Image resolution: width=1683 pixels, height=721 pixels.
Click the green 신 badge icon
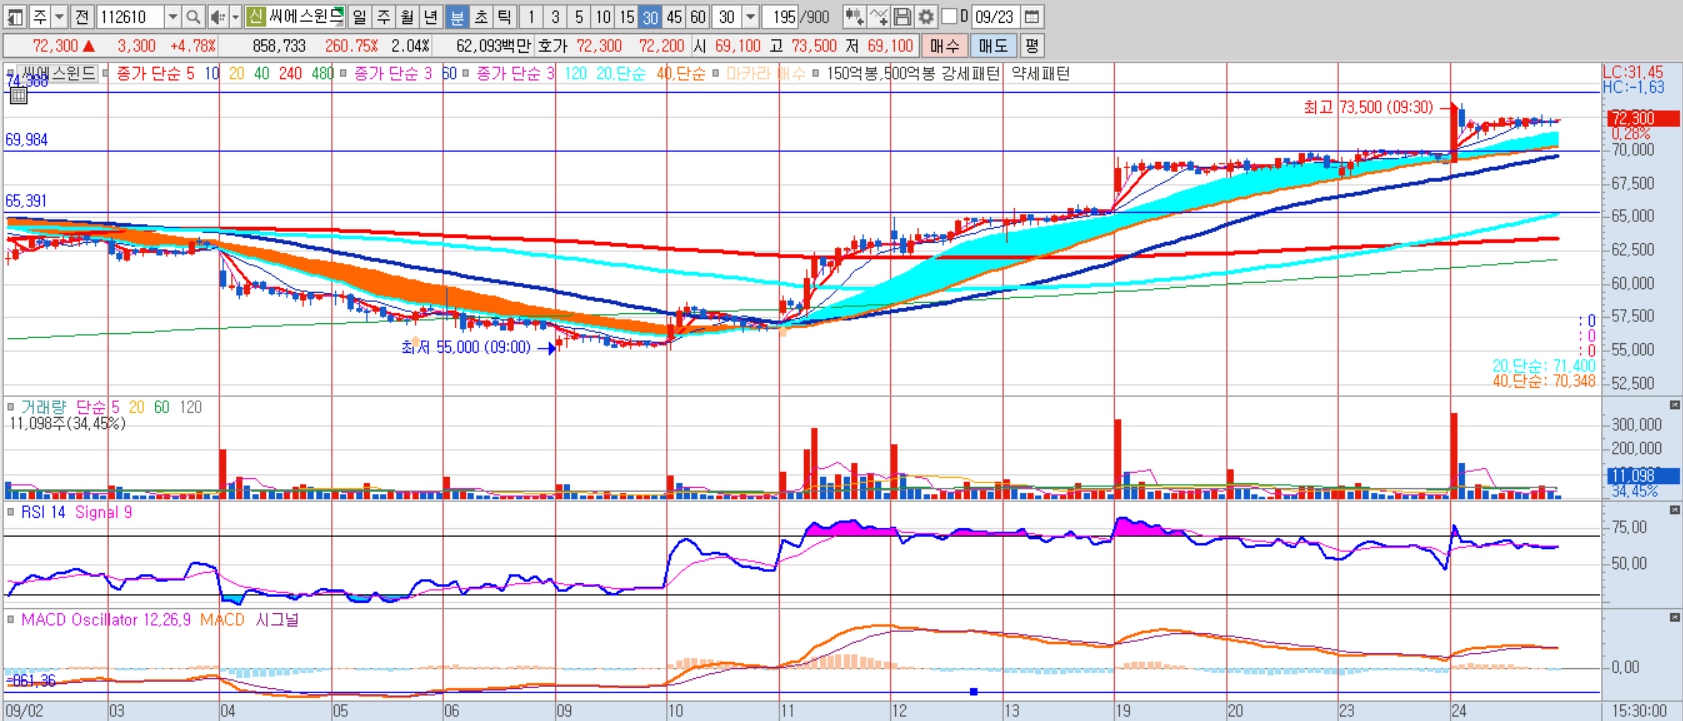[x=255, y=17]
